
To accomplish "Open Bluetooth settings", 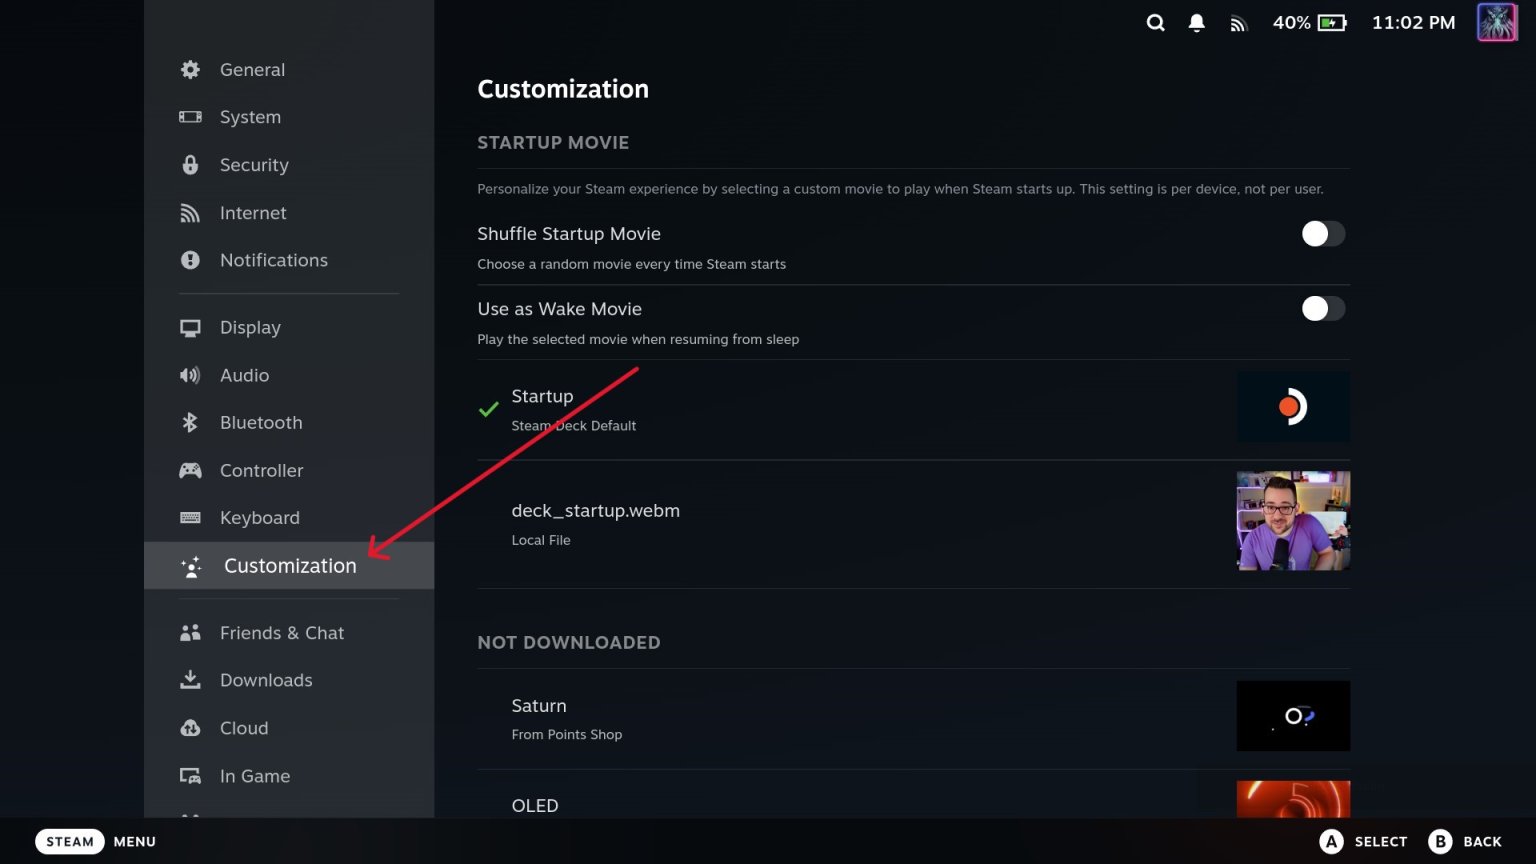I will 289,423.
